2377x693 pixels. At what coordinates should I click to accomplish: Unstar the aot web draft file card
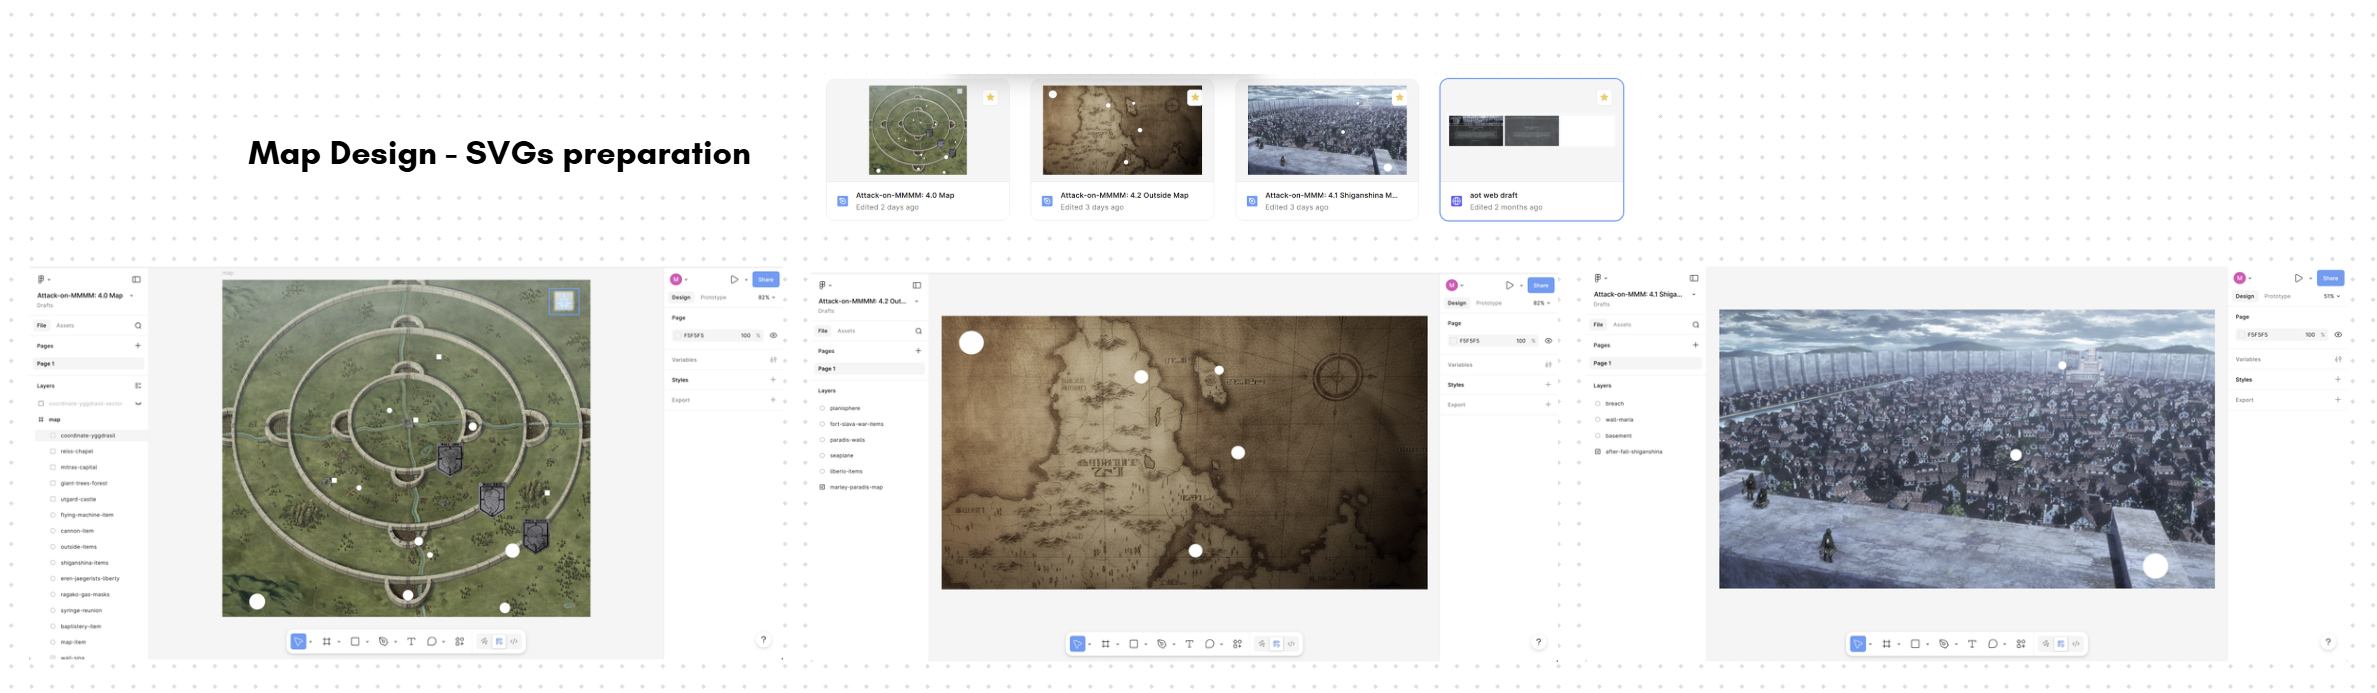[x=1604, y=97]
